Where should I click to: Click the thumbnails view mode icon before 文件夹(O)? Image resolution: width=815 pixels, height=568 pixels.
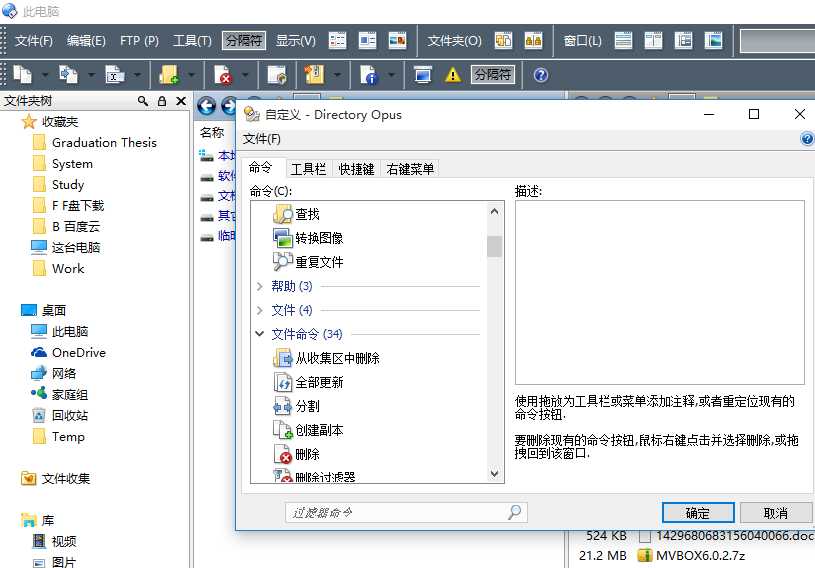click(398, 41)
